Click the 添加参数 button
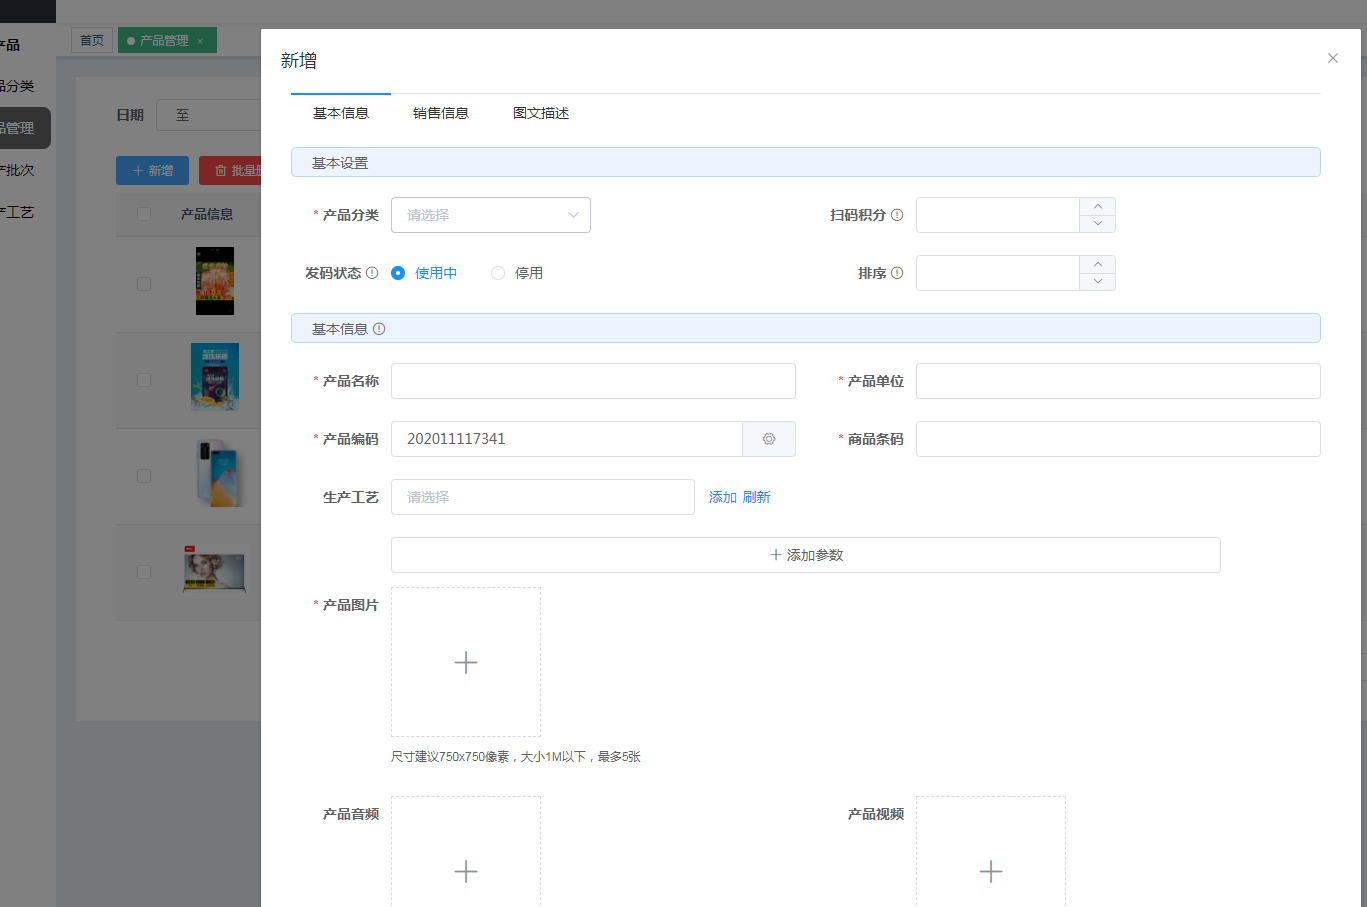The height and width of the screenshot is (907, 1367). (x=806, y=555)
